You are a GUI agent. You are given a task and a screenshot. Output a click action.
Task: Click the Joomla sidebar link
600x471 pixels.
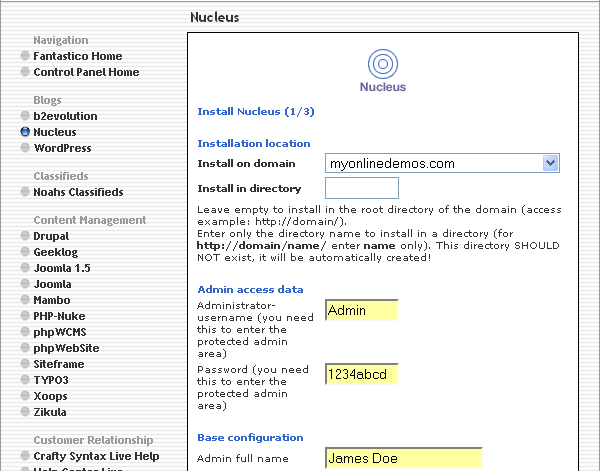pos(52,285)
